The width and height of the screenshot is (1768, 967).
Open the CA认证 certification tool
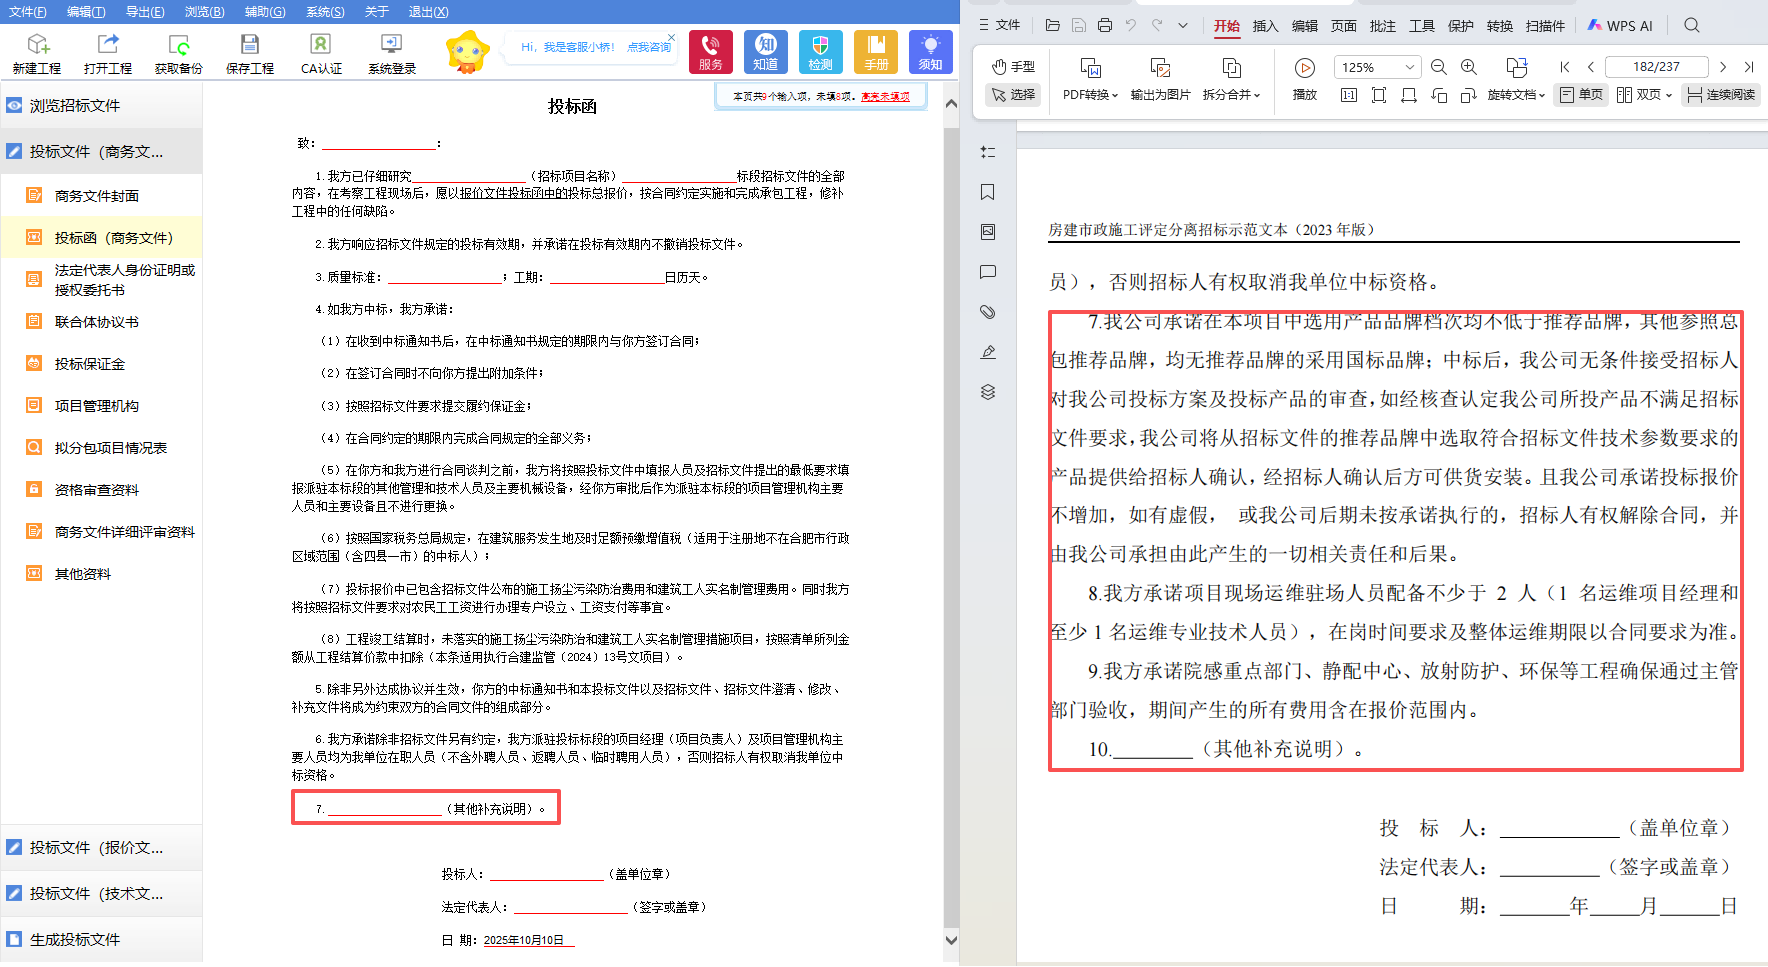point(321,52)
